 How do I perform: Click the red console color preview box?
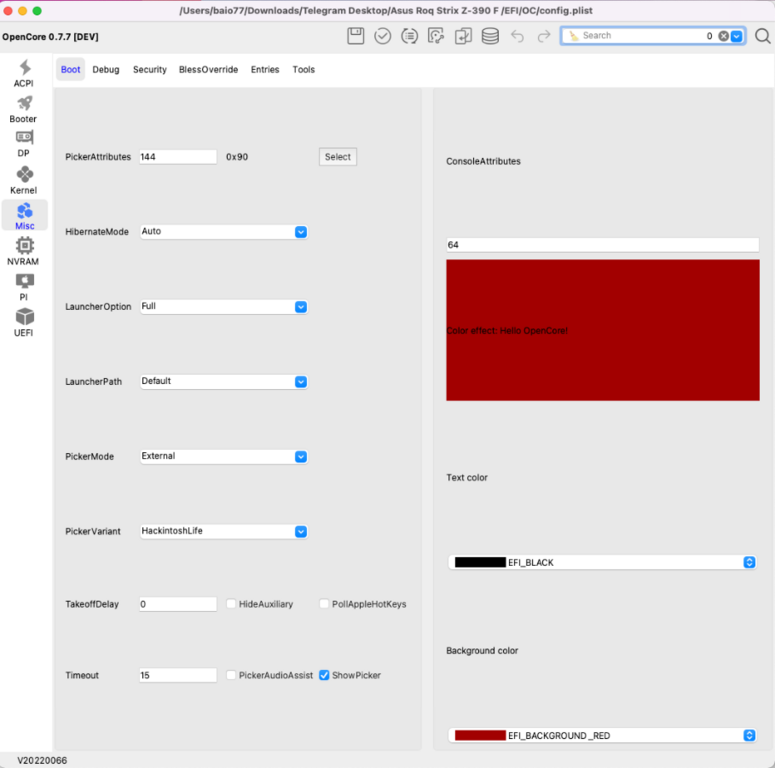(602, 330)
